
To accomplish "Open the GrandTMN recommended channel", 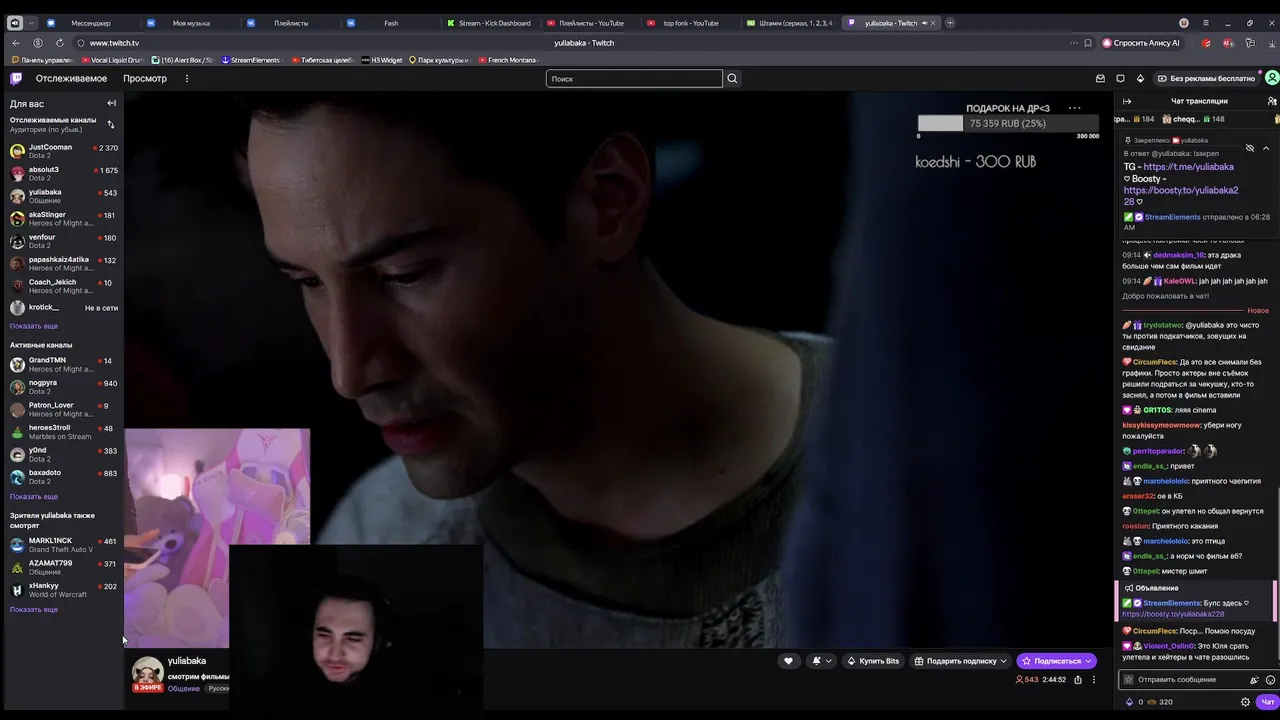I will 63,364.
